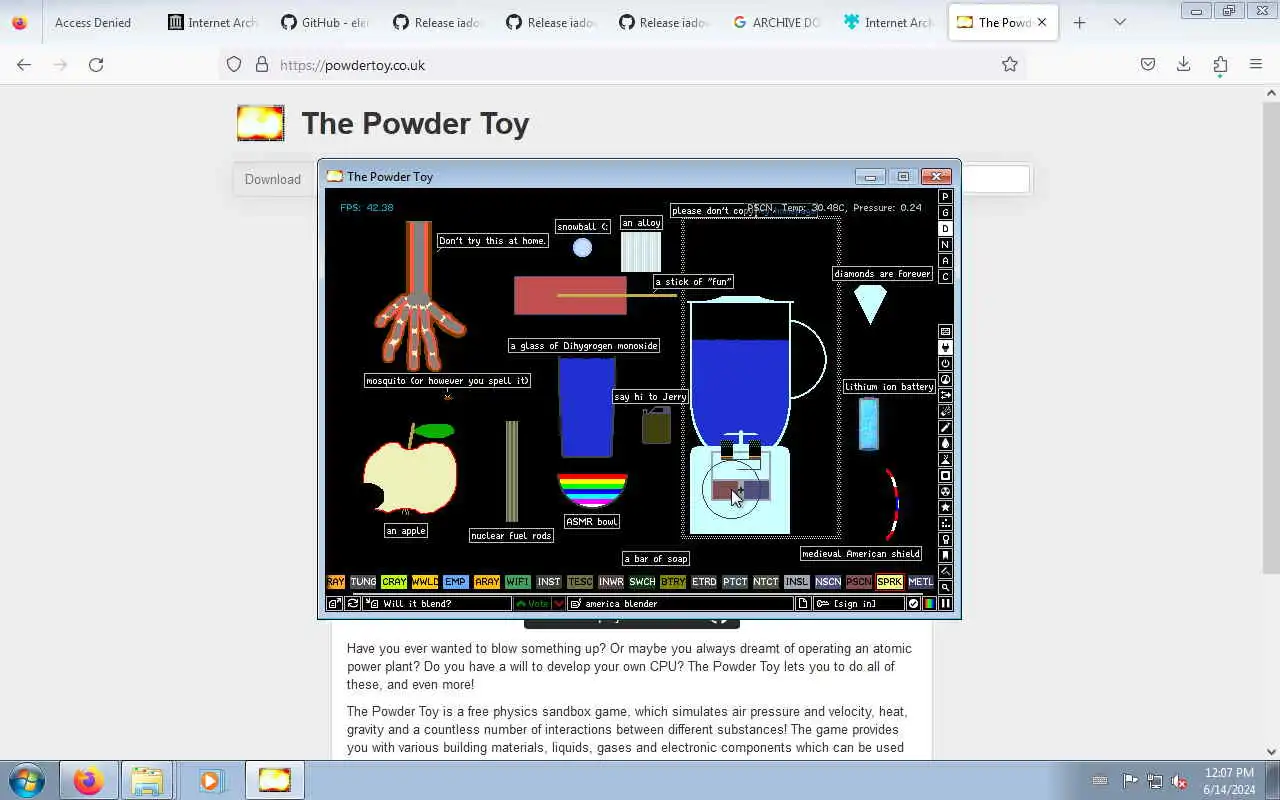The width and height of the screenshot is (1280, 800).
Task: Open the Solids square category icon
Action: [945, 475]
